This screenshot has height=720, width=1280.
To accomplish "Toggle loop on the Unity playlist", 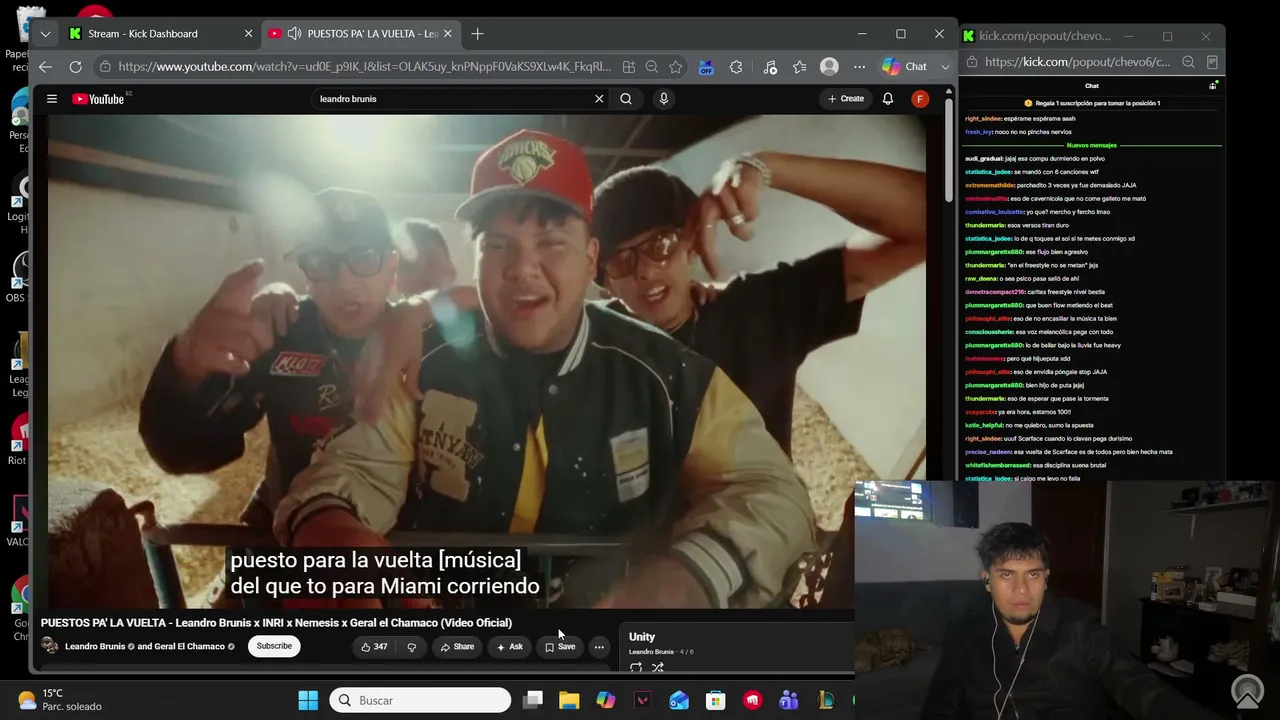I will (x=636, y=667).
